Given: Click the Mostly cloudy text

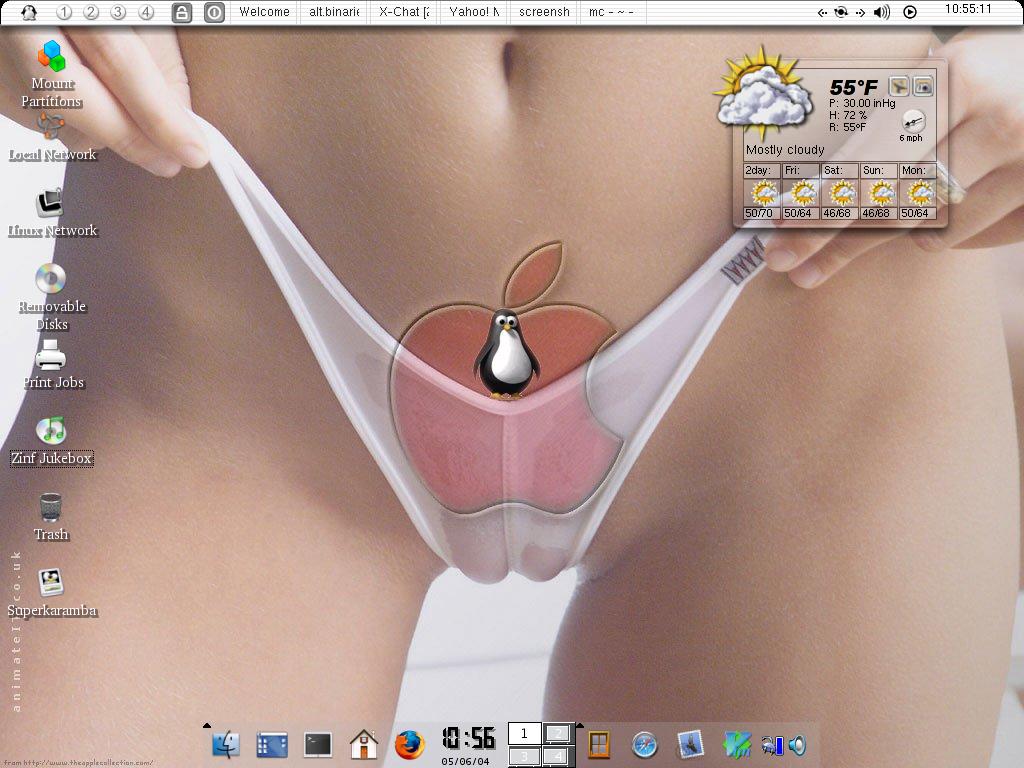Looking at the screenshot, I should click(785, 150).
